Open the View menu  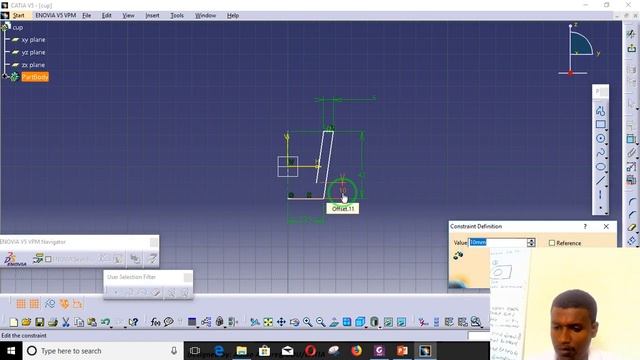[128, 16]
